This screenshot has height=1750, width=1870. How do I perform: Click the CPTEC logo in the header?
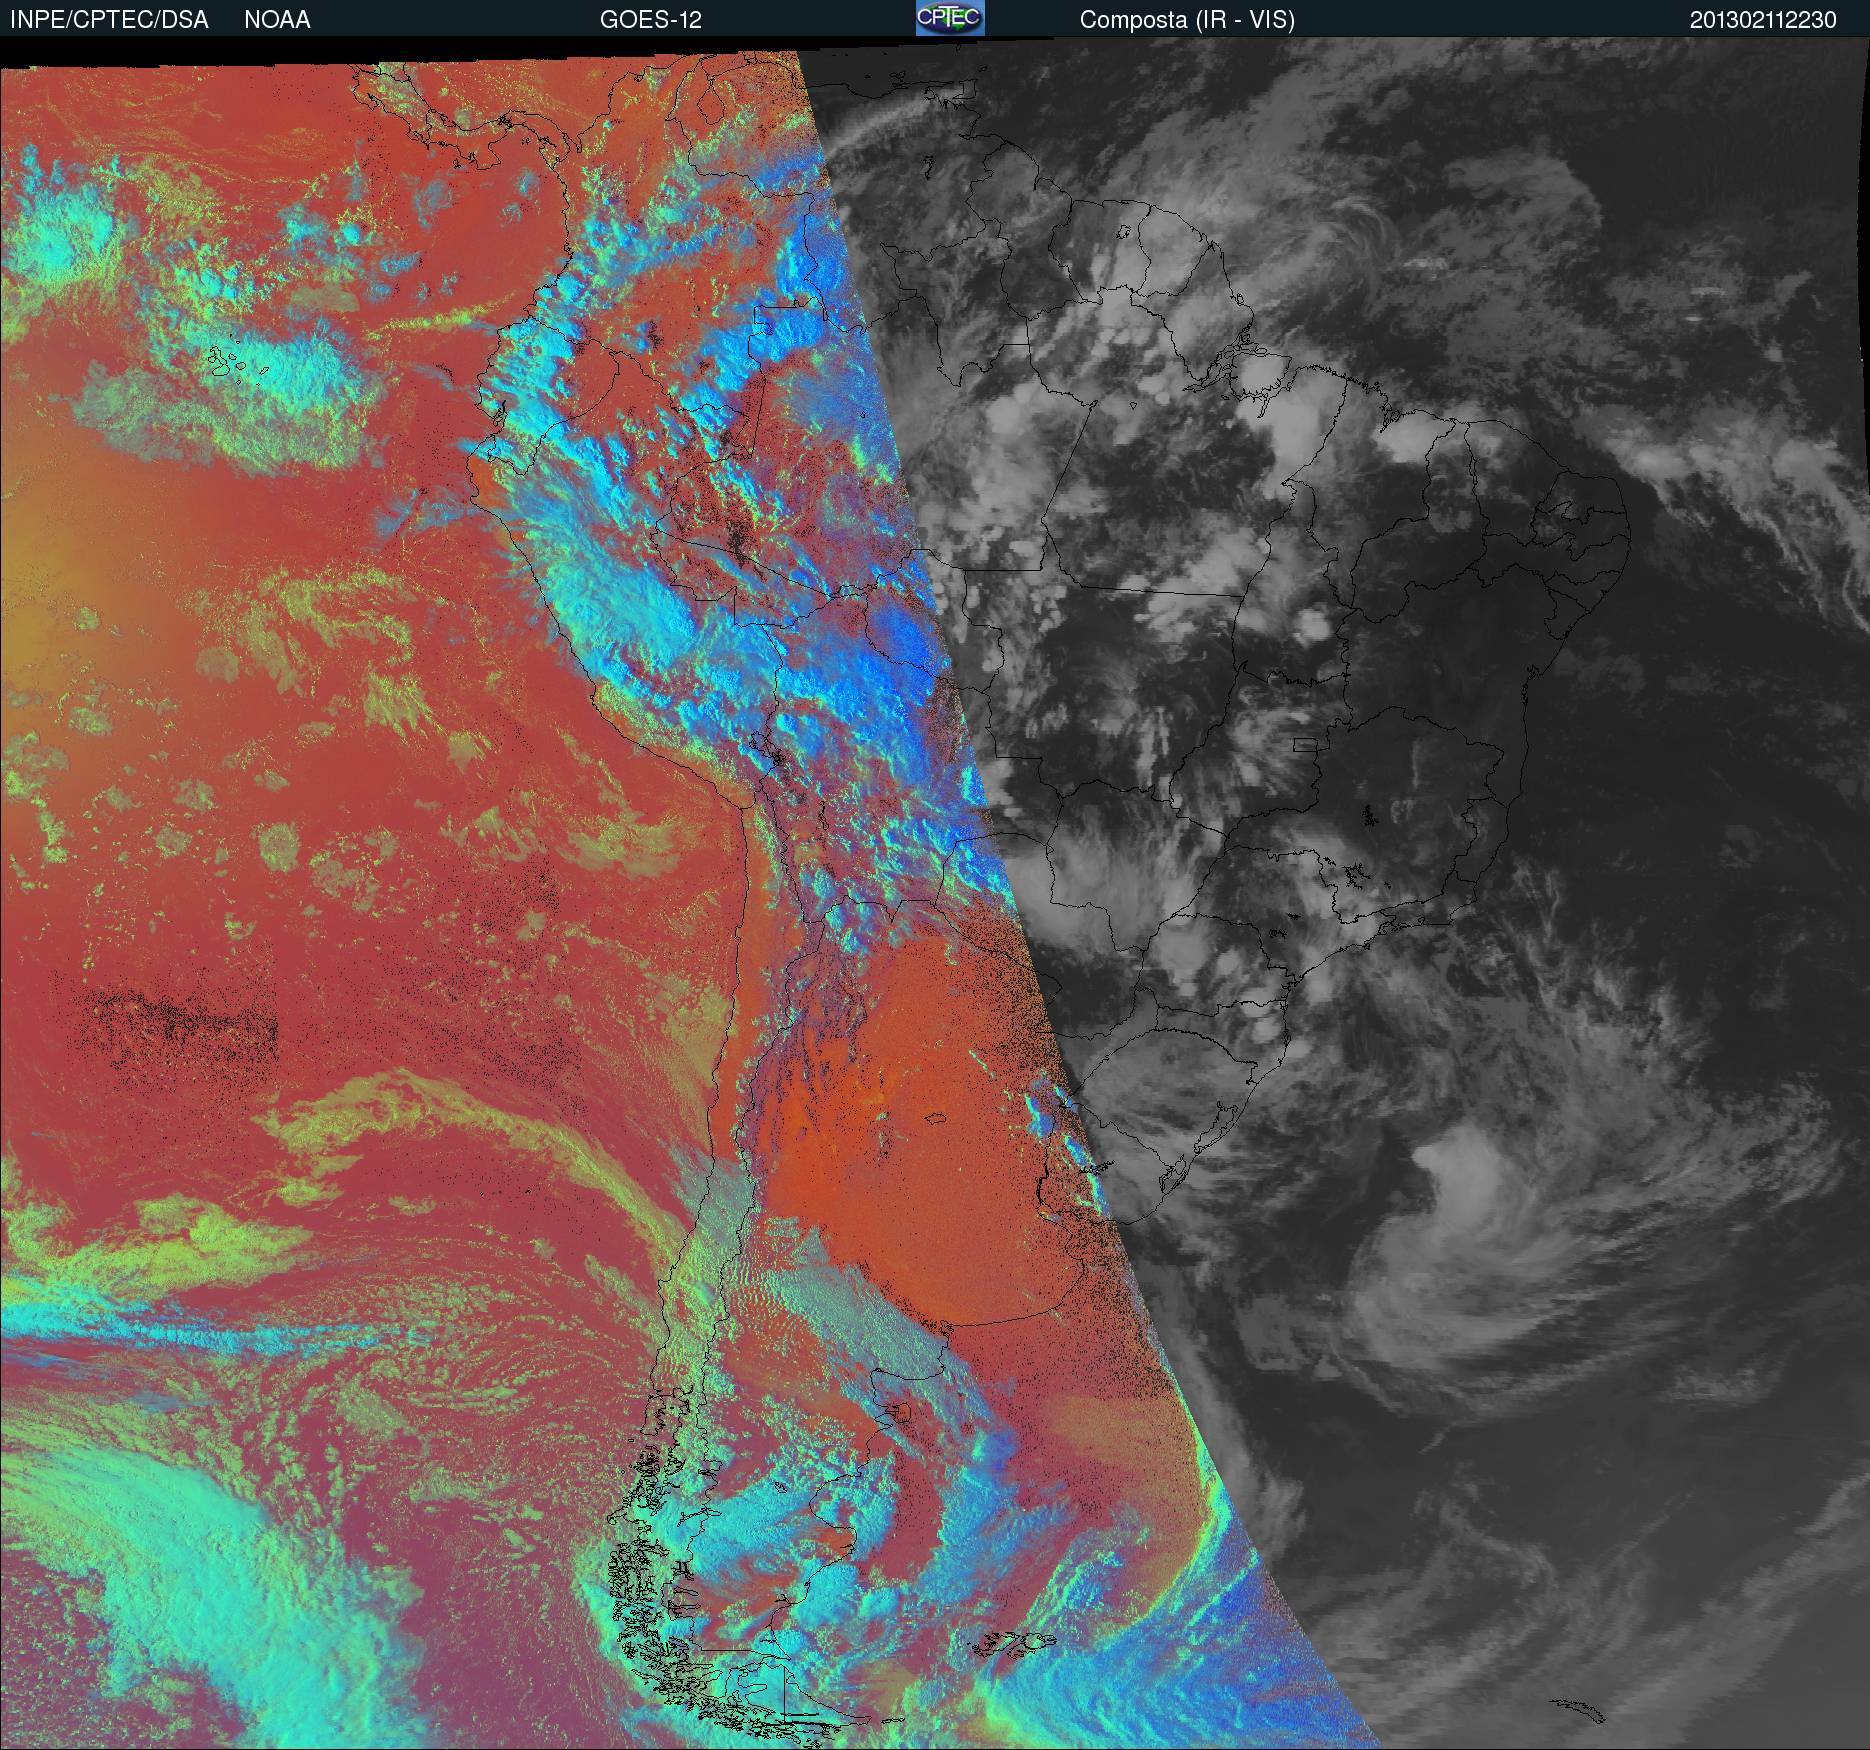tap(950, 18)
